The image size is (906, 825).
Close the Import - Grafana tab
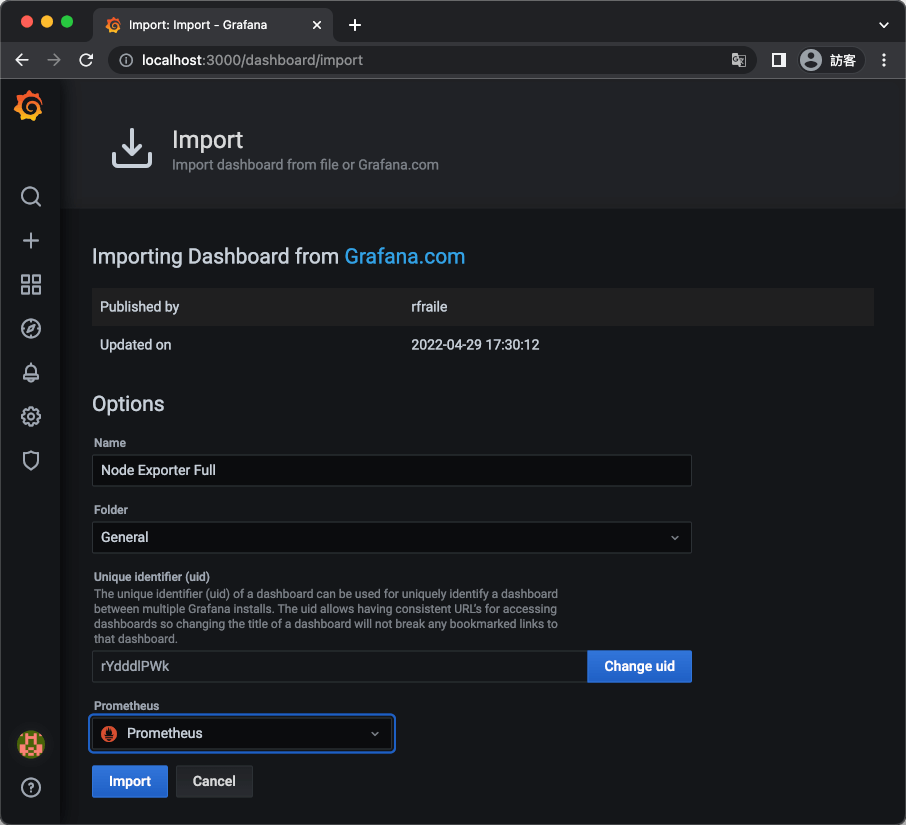pyautogui.click(x=317, y=25)
